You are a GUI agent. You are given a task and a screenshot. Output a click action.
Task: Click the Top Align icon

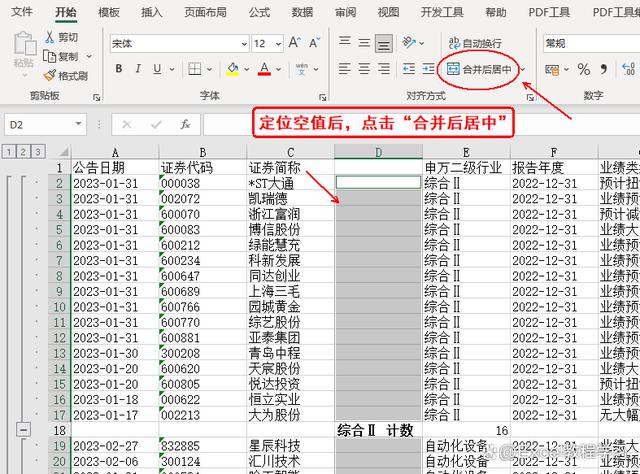[x=344, y=41]
